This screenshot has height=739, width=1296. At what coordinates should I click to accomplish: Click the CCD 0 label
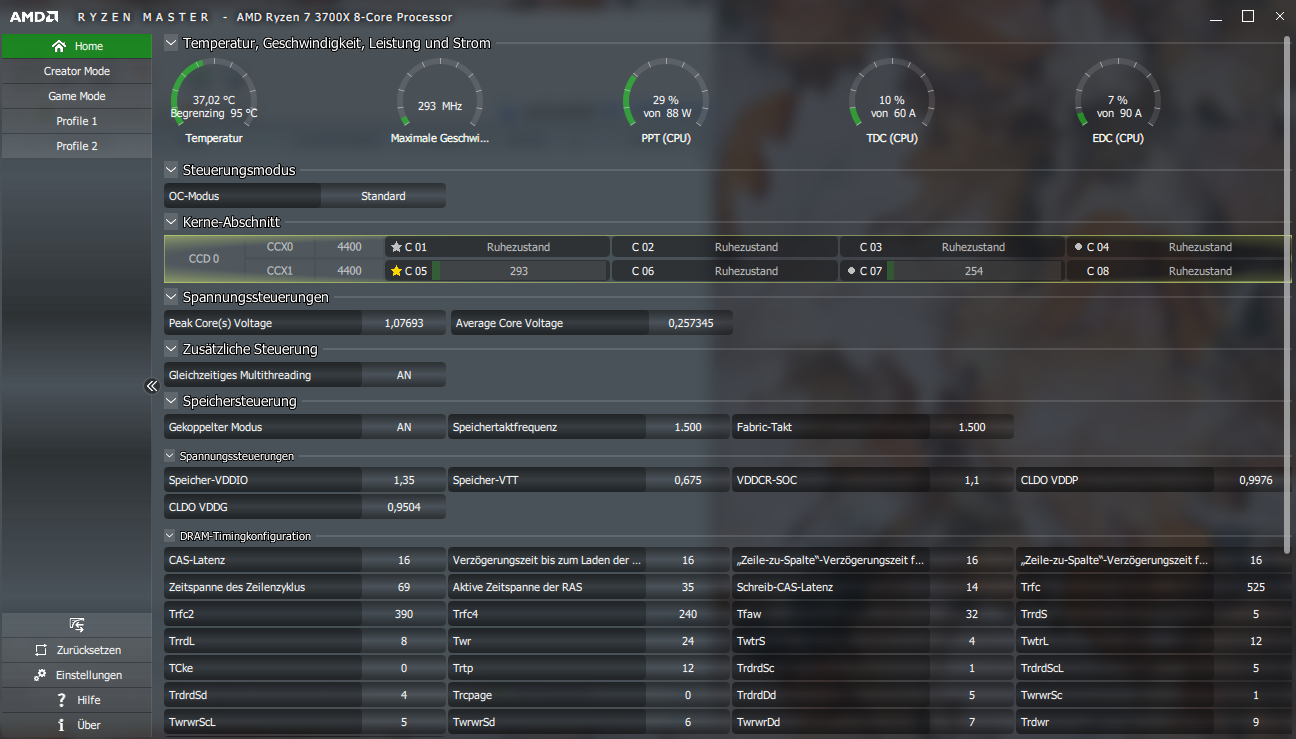click(x=204, y=259)
